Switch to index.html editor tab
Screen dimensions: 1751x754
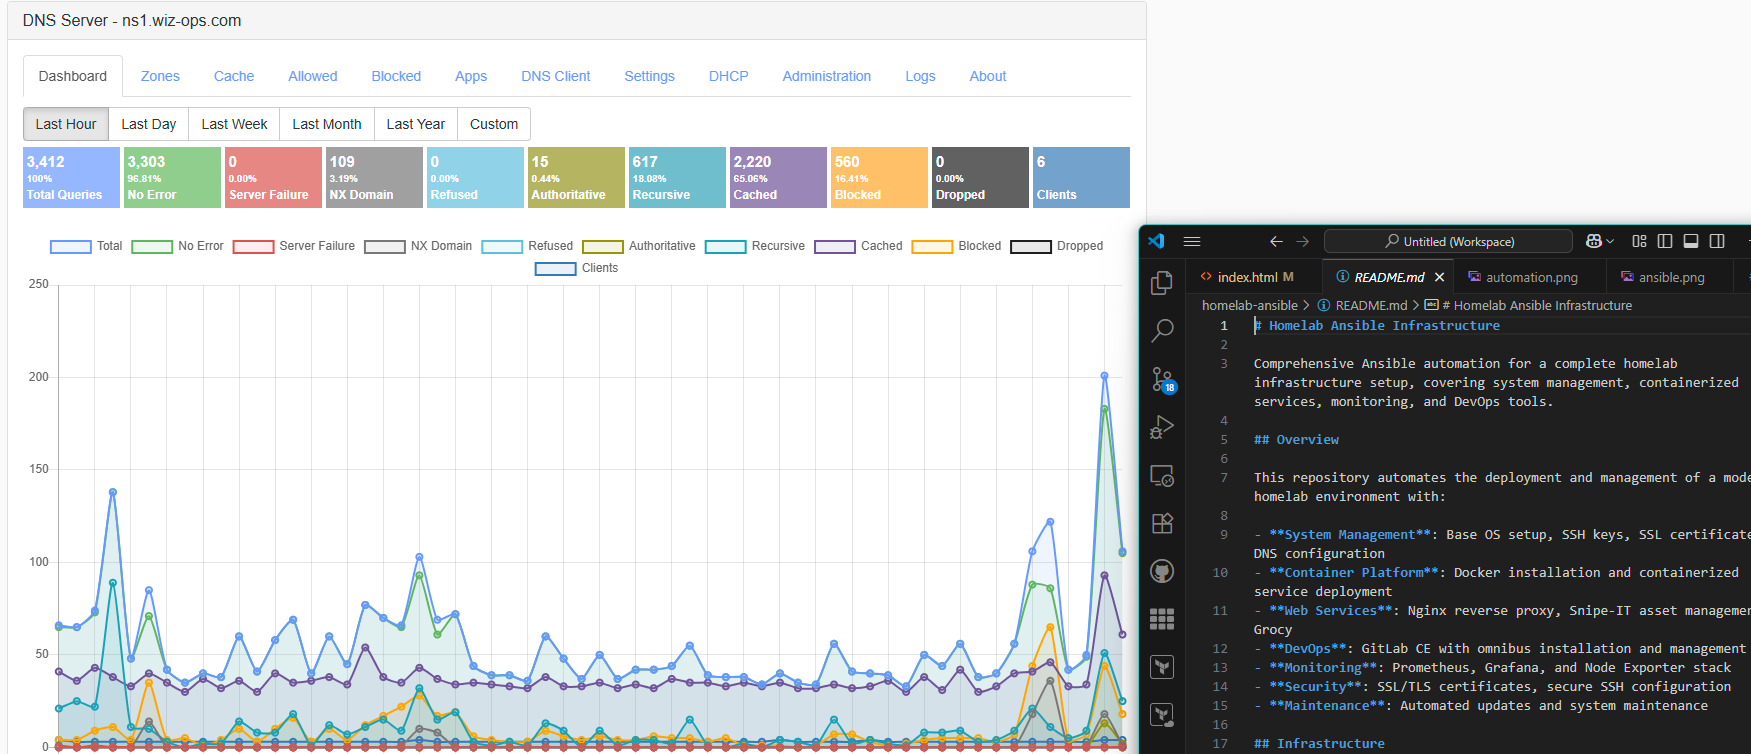click(1254, 277)
